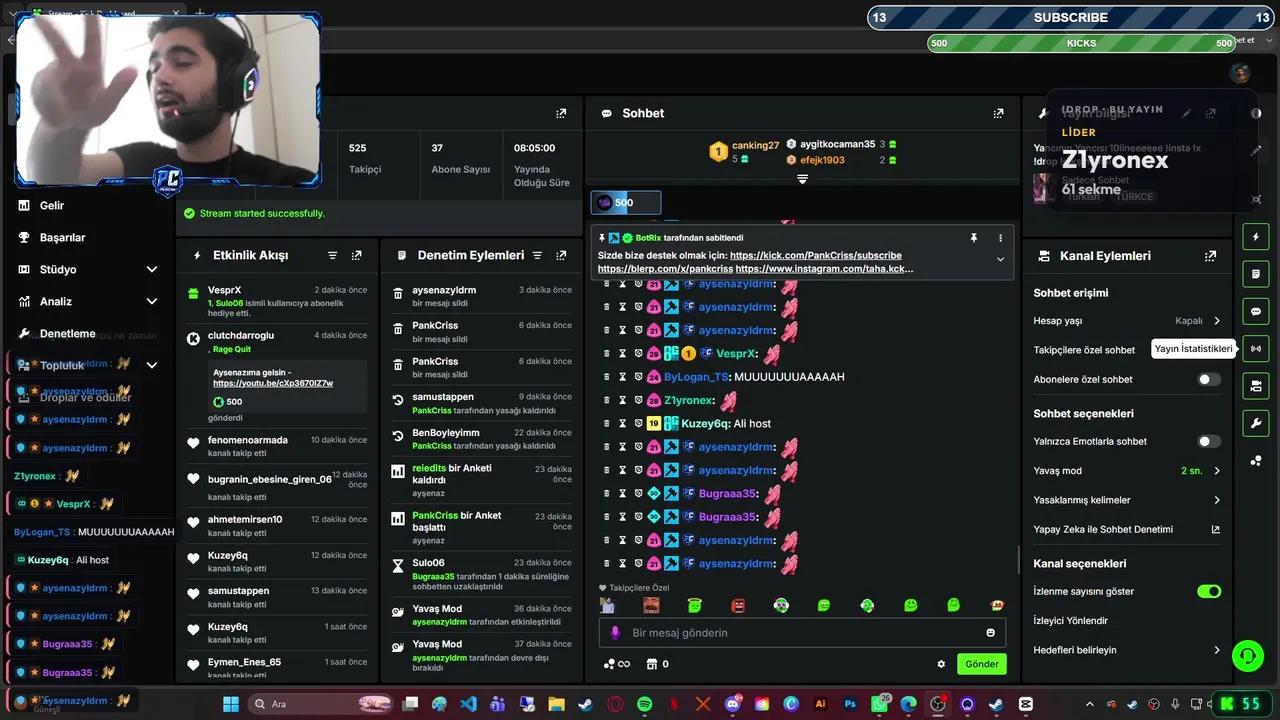Image resolution: width=1280 pixels, height=720 pixels.
Task: Open the emoji picker in message box
Action: tap(991, 633)
